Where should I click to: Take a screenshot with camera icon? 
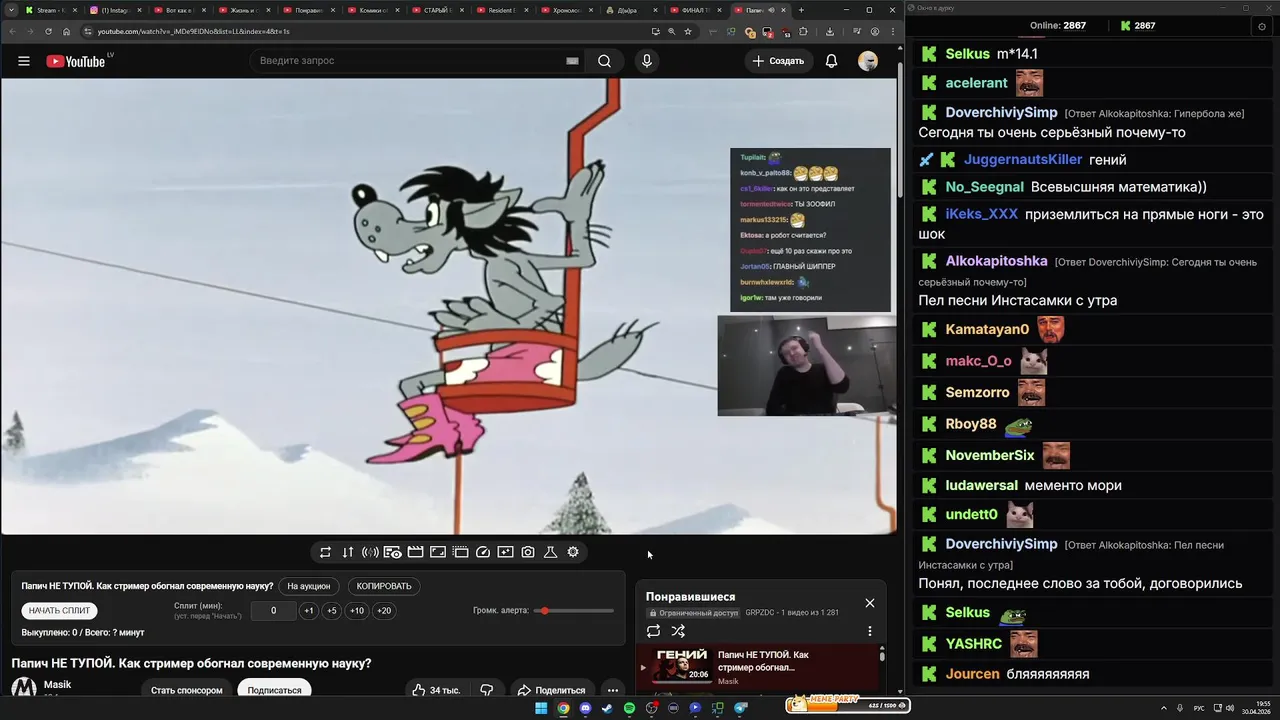point(528,552)
